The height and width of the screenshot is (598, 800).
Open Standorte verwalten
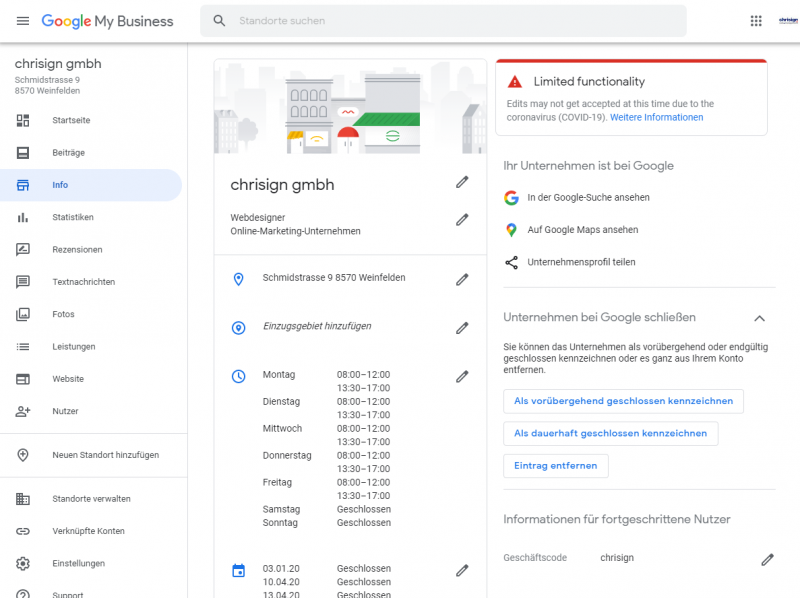(91, 499)
